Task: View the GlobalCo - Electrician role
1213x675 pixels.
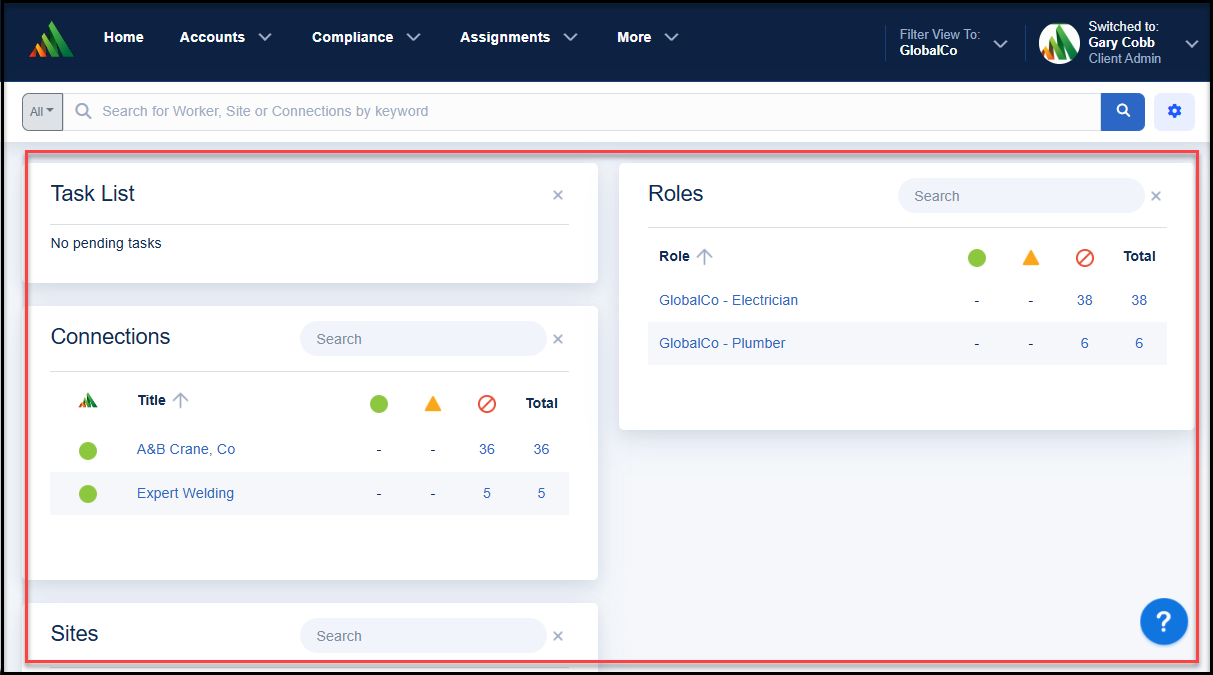Action: 728,300
